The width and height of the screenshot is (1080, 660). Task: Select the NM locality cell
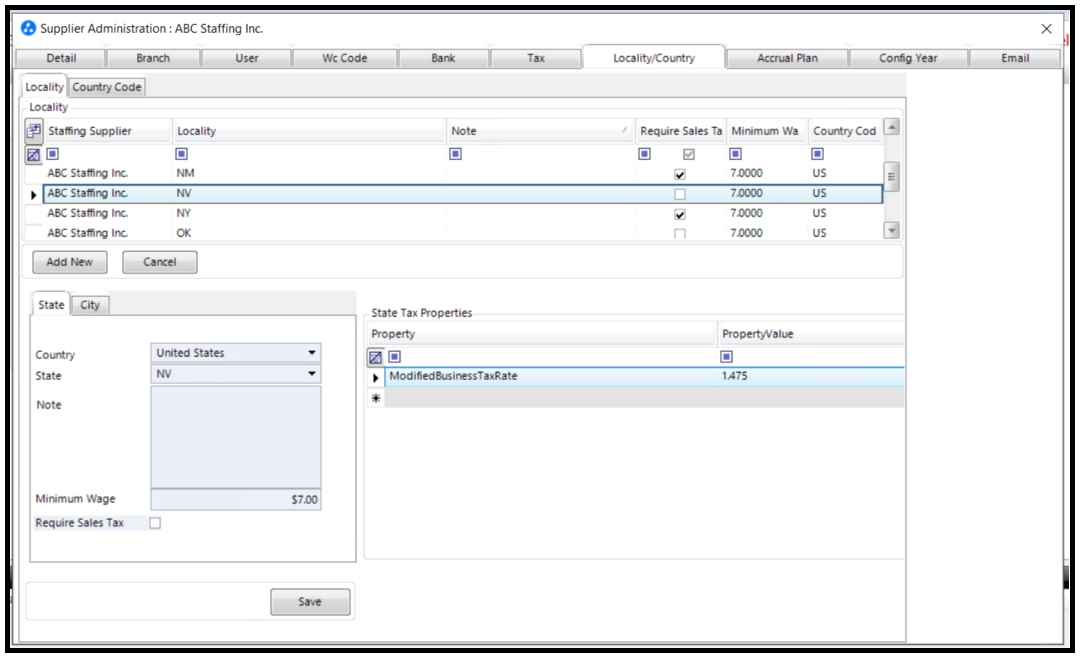coord(309,173)
